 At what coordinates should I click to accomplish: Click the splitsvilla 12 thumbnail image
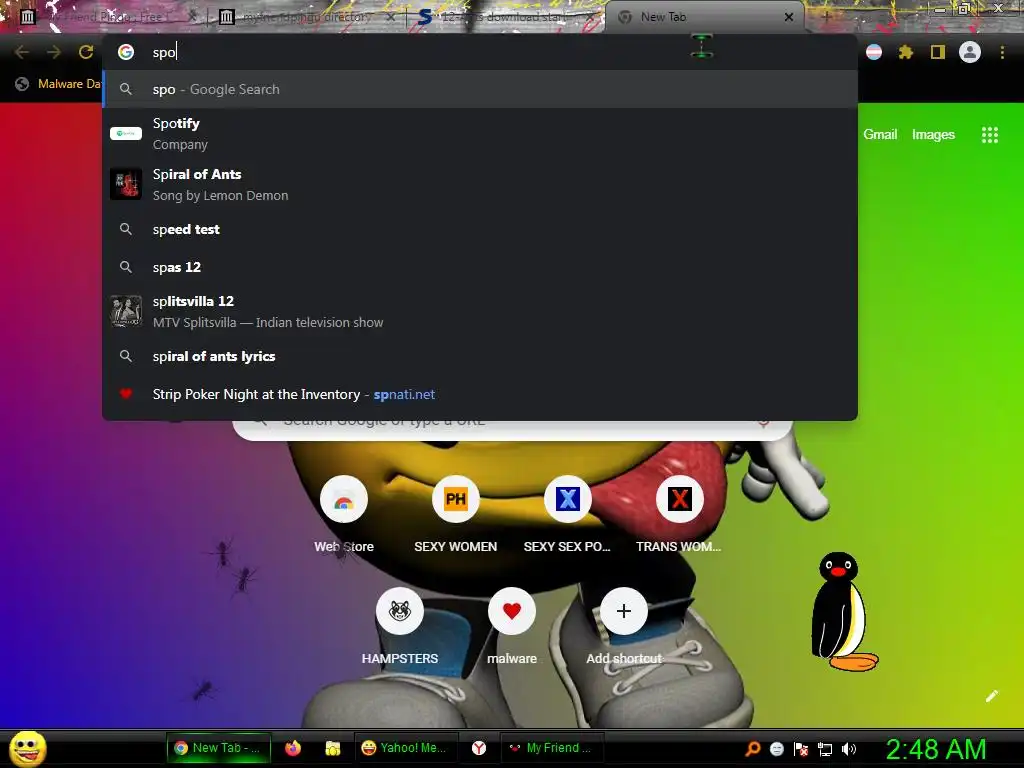click(126, 312)
